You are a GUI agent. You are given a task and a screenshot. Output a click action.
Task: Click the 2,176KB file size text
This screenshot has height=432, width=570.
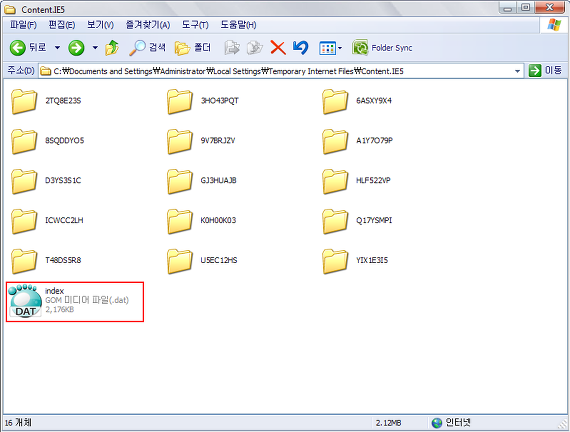60,309
